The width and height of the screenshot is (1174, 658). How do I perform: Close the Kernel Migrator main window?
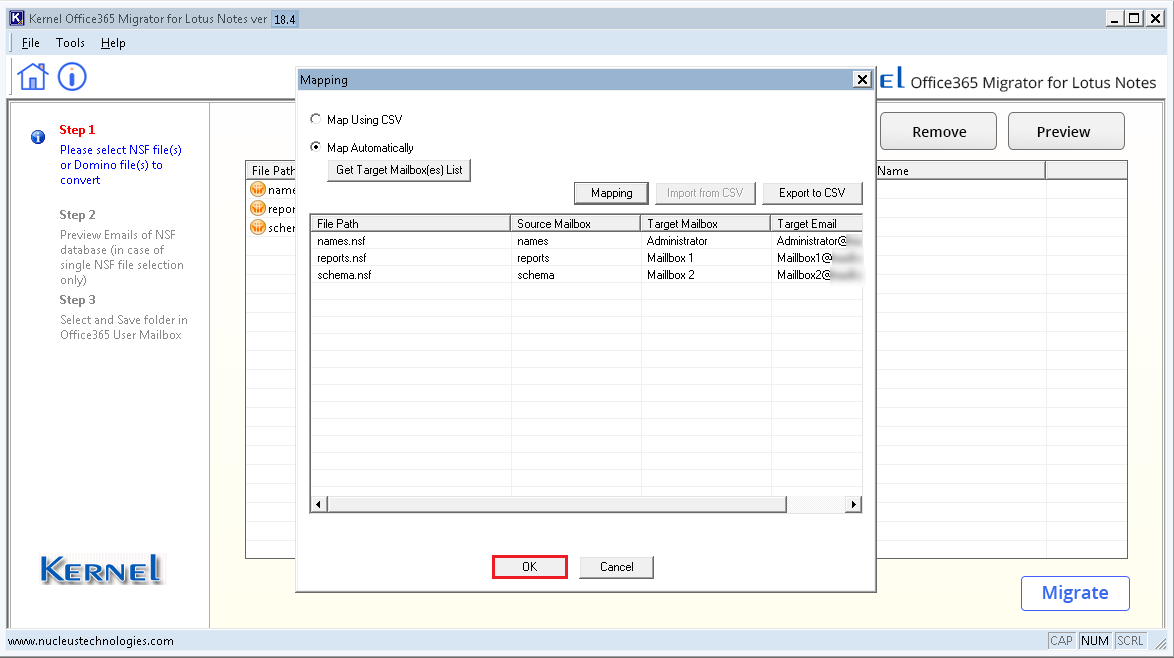click(1155, 19)
